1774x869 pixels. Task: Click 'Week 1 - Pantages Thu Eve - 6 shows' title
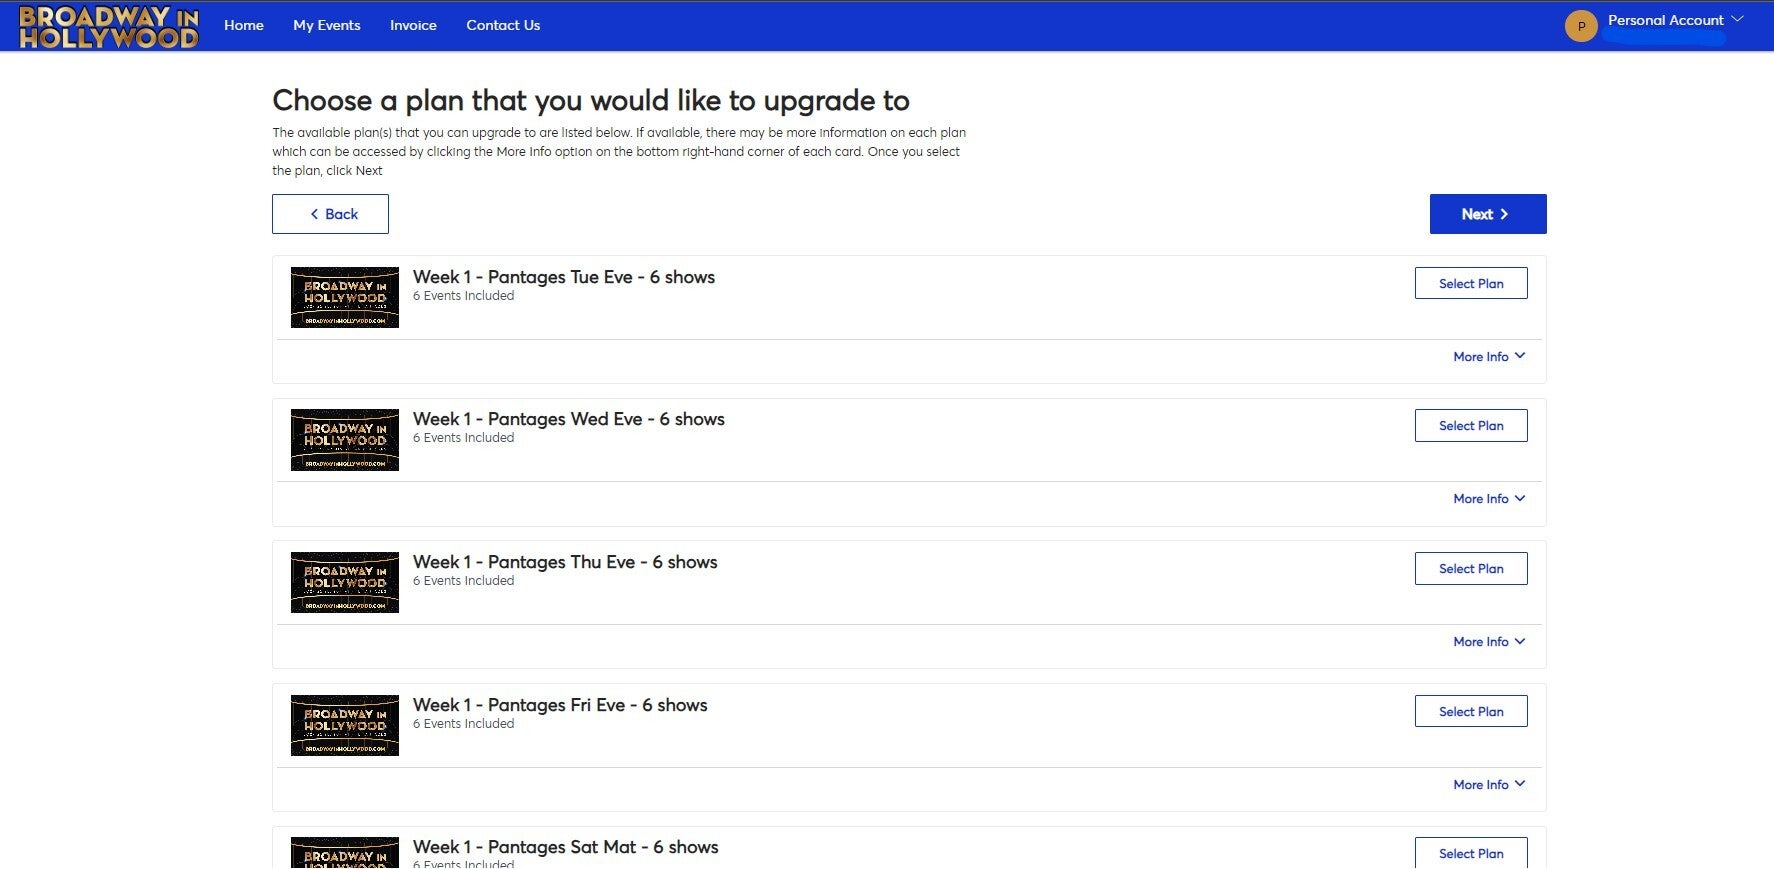pos(565,562)
